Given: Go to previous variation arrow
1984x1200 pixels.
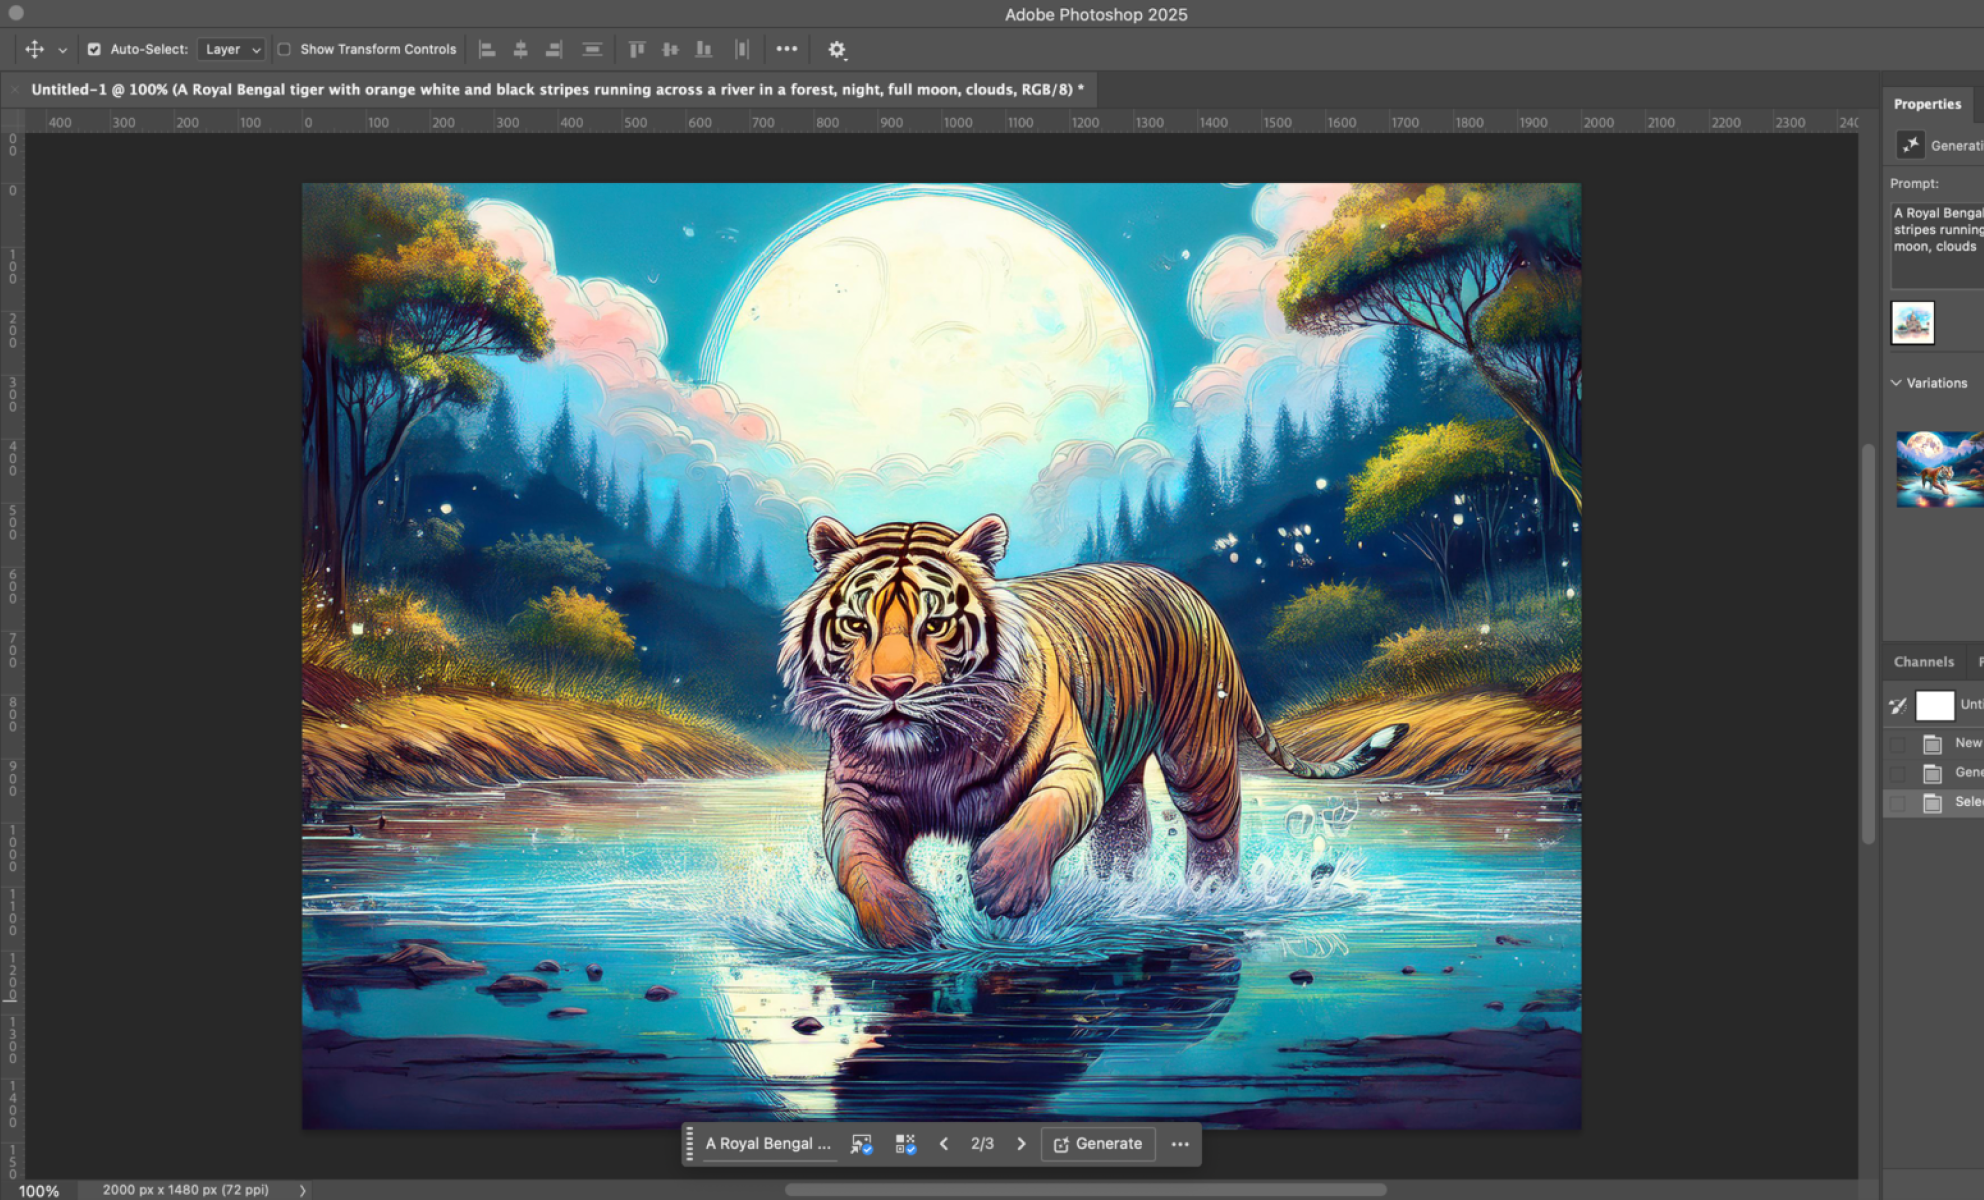Looking at the screenshot, I should (x=943, y=1144).
